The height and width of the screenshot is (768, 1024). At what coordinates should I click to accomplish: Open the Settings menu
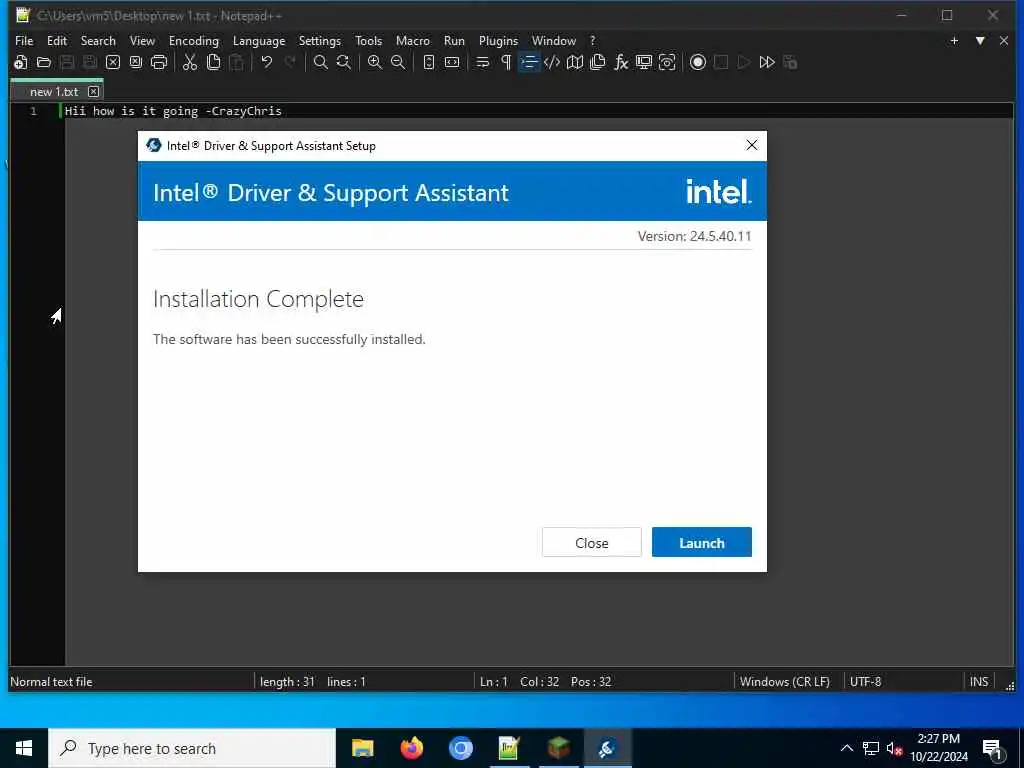(x=319, y=40)
